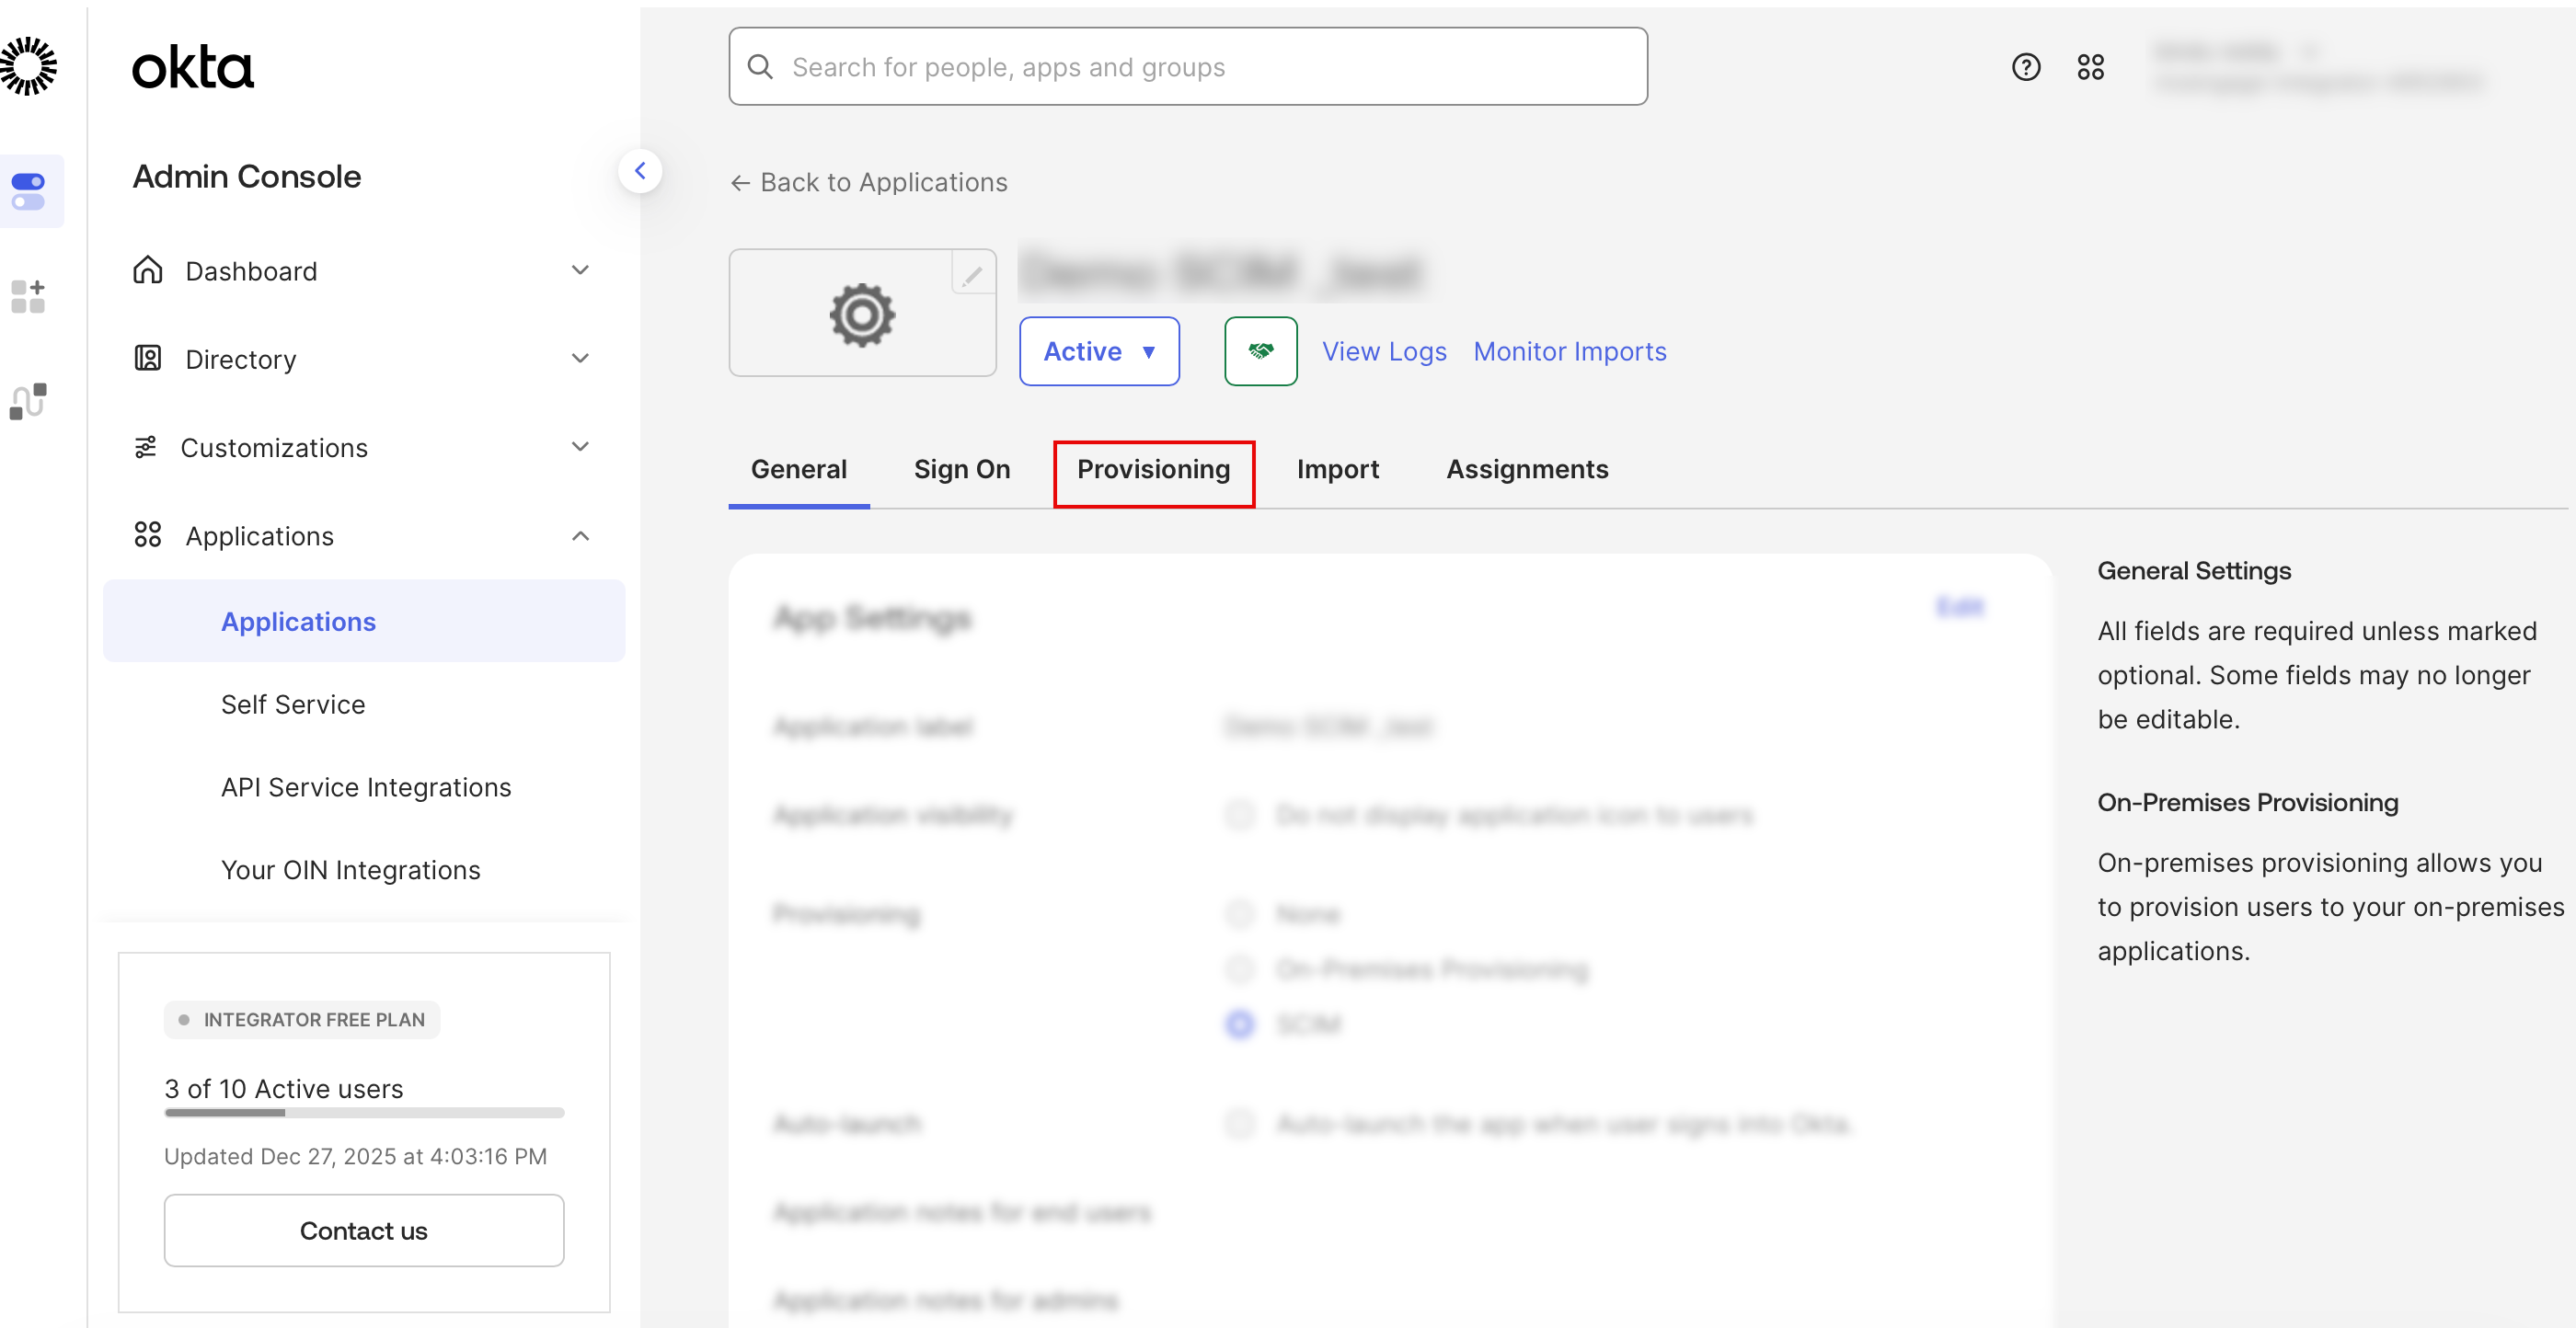The image size is (2576, 1328).
Task: Select the Admin Console toggle rail icon
Action: [29, 191]
